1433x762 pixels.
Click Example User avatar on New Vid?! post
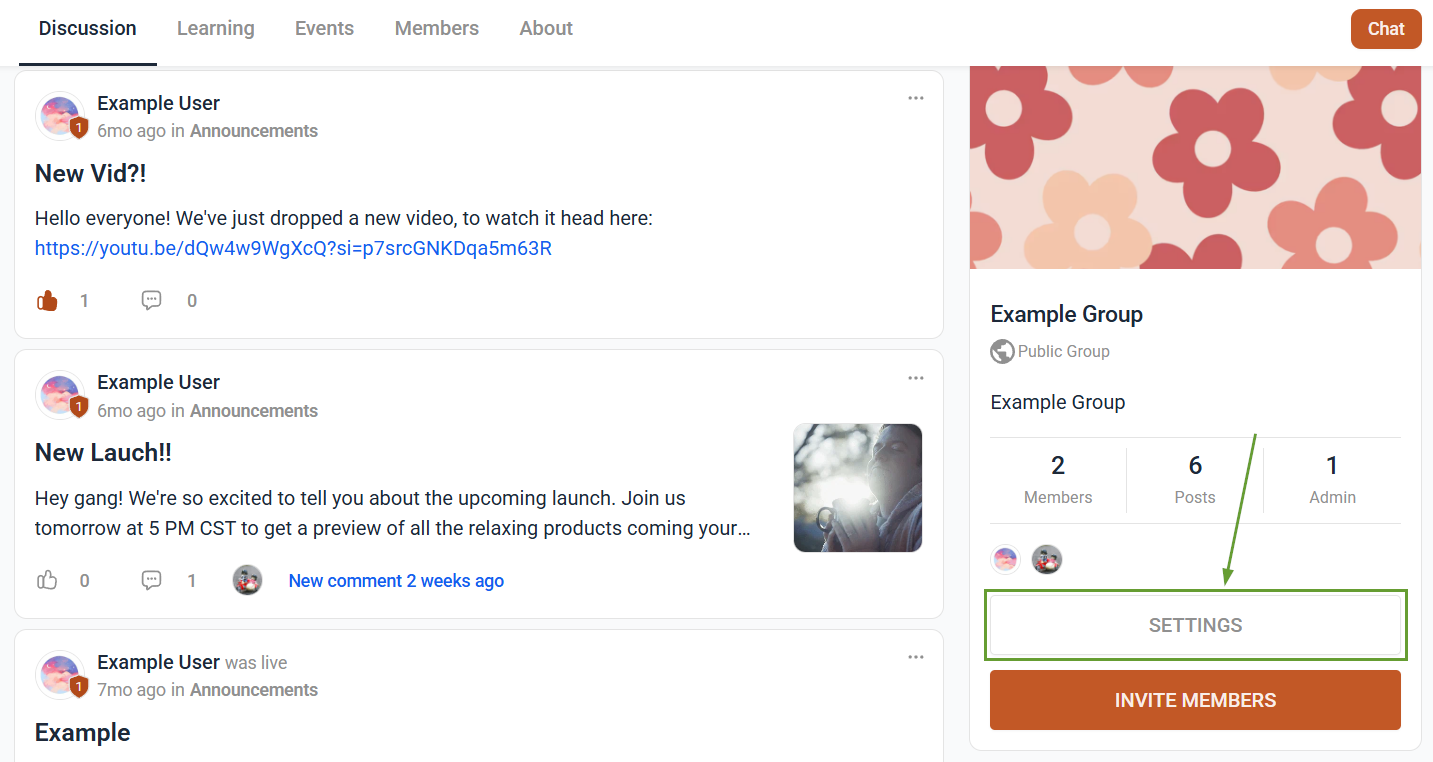click(60, 116)
